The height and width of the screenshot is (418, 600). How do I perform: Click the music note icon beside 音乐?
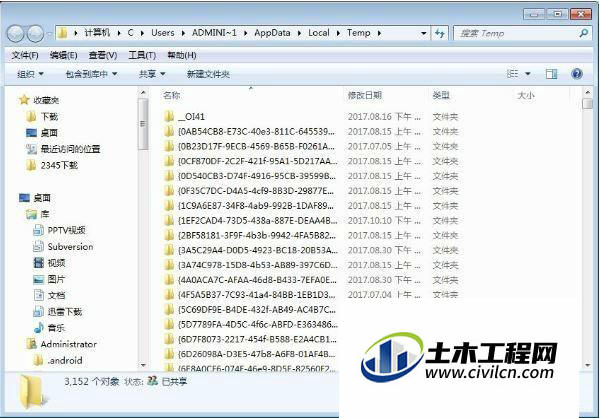pyautogui.click(x=39, y=328)
